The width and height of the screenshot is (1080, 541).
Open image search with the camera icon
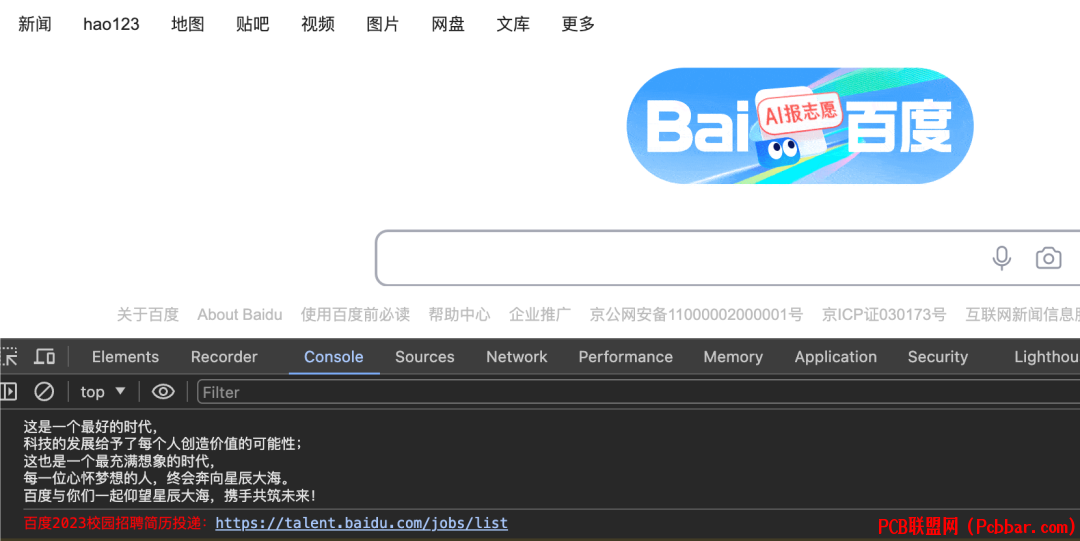(1048, 258)
